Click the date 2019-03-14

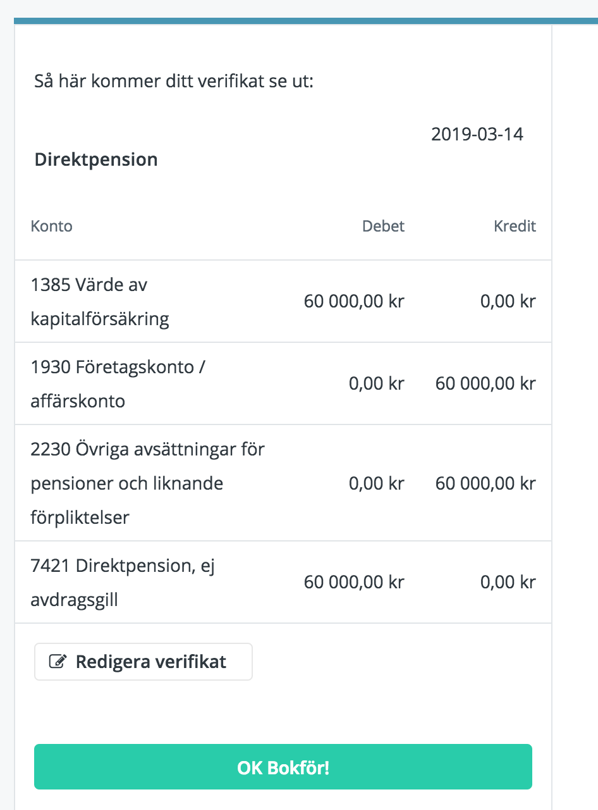(477, 134)
